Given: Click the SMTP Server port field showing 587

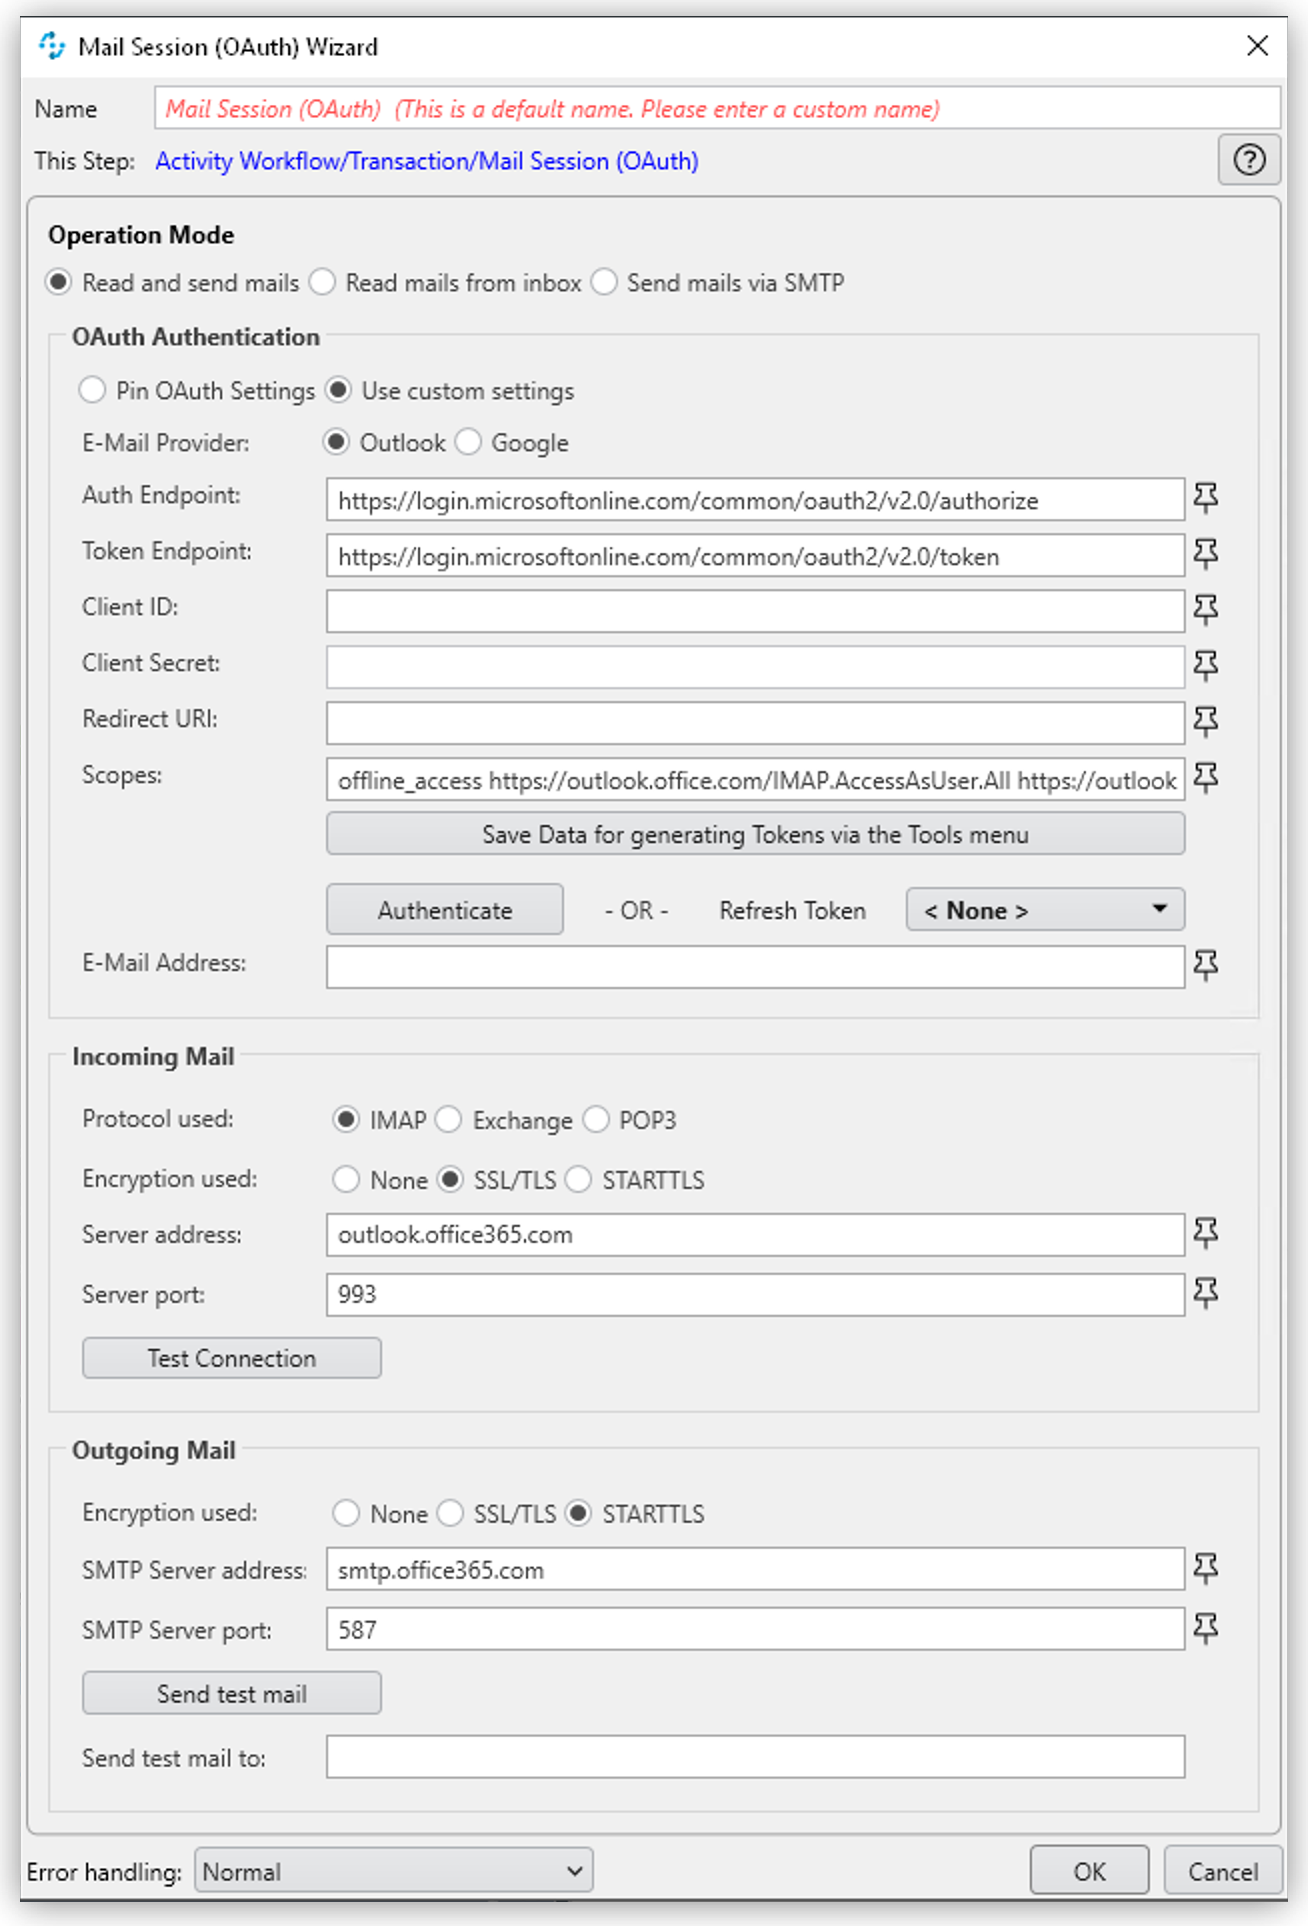Looking at the screenshot, I should 755,1629.
